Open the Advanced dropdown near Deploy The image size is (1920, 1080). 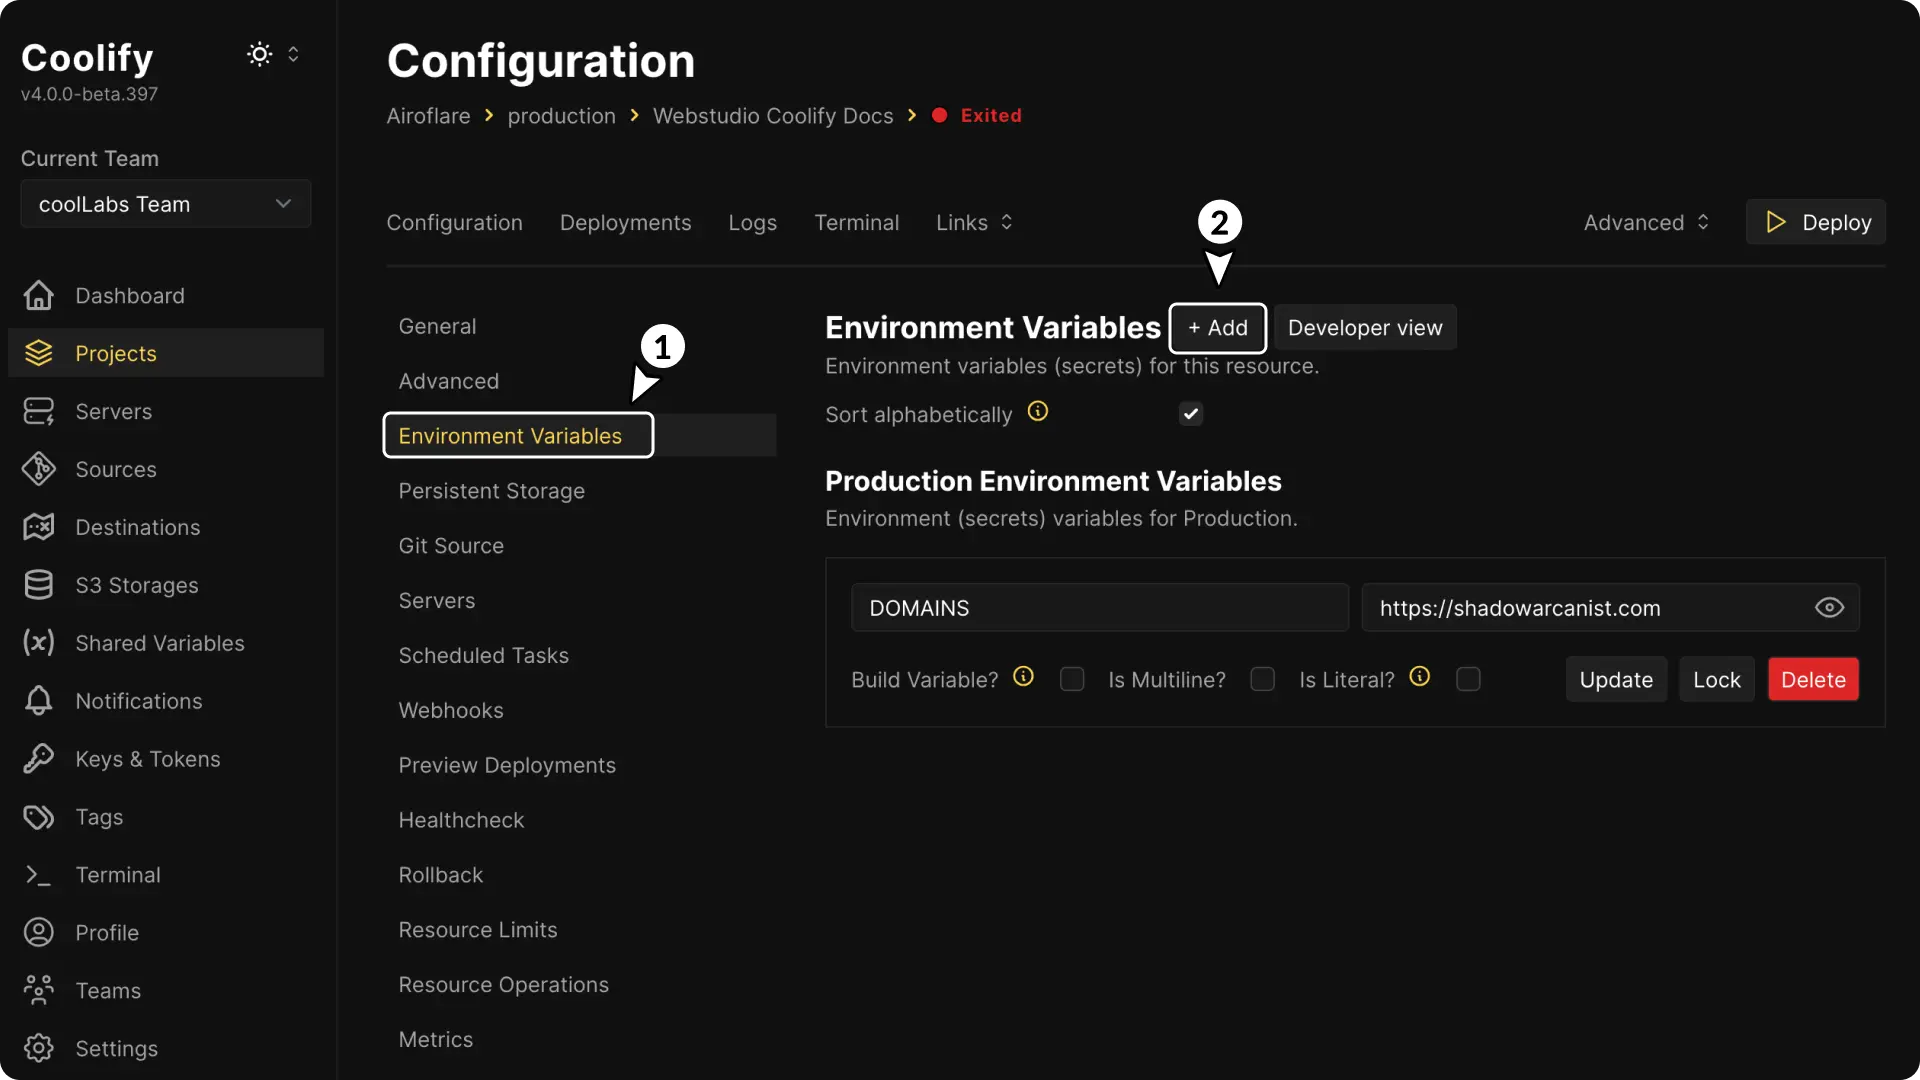tap(1645, 222)
